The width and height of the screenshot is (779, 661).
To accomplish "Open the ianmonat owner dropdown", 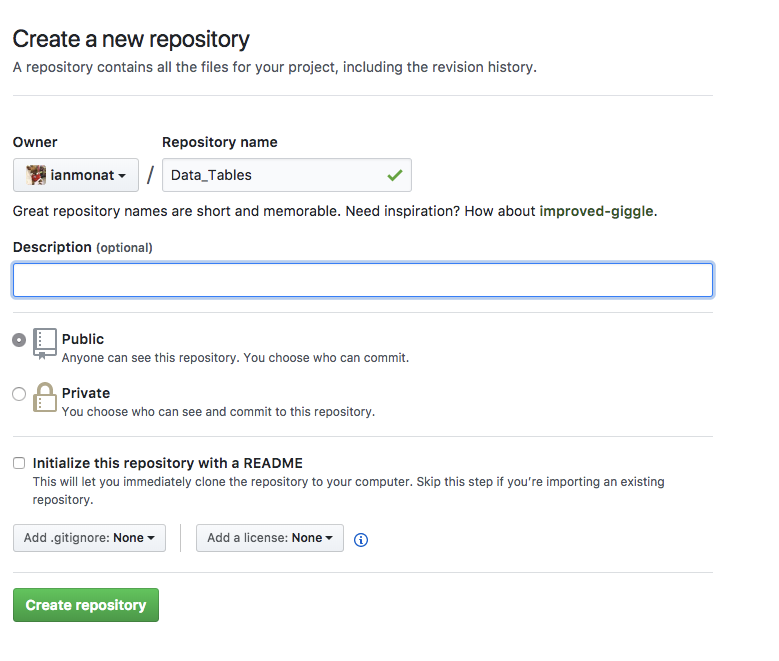I will [76, 175].
